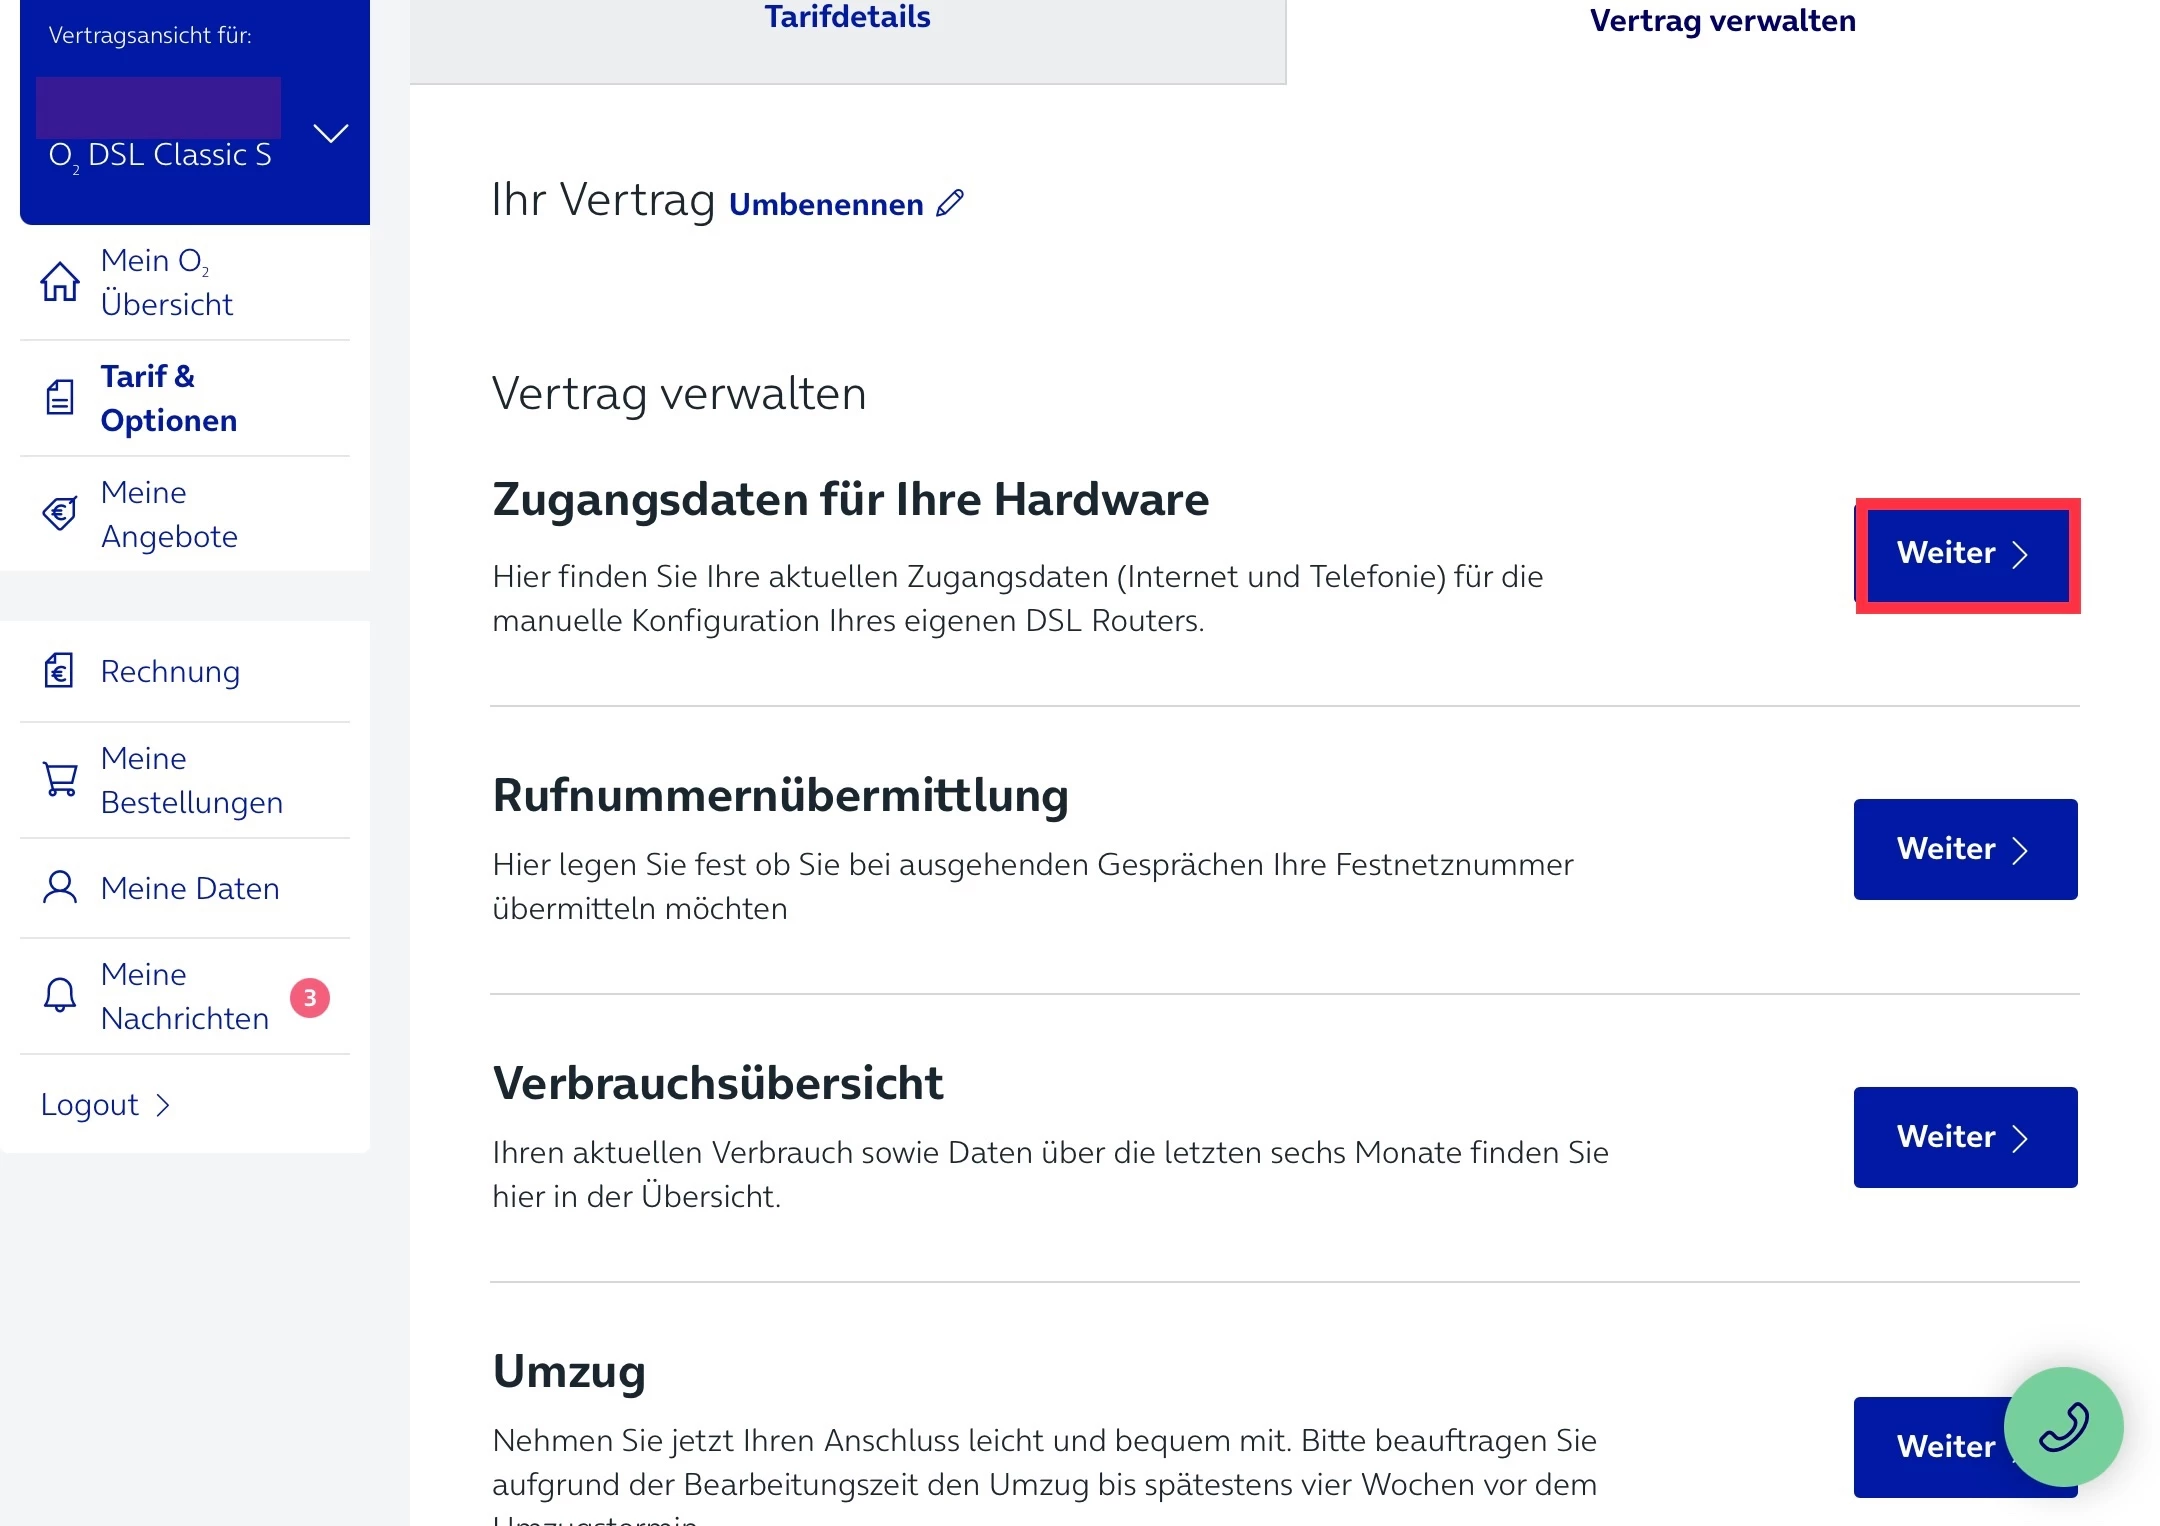
Task: Click the bell icon for Meine Nachrichten
Action: pos(60,996)
